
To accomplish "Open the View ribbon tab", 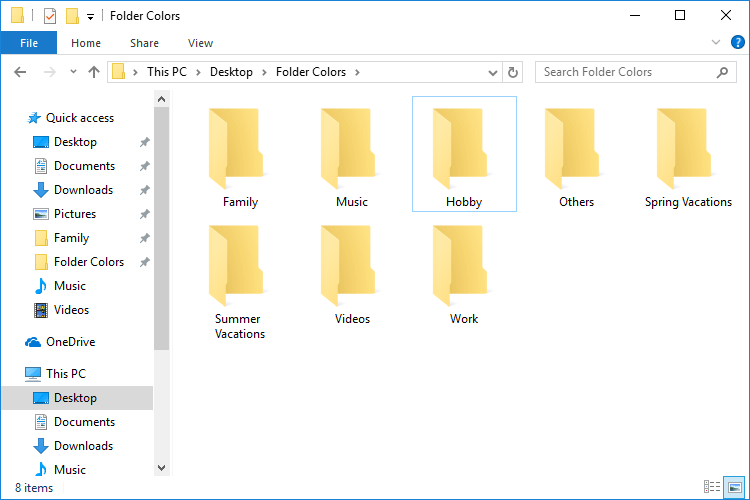I will (200, 43).
